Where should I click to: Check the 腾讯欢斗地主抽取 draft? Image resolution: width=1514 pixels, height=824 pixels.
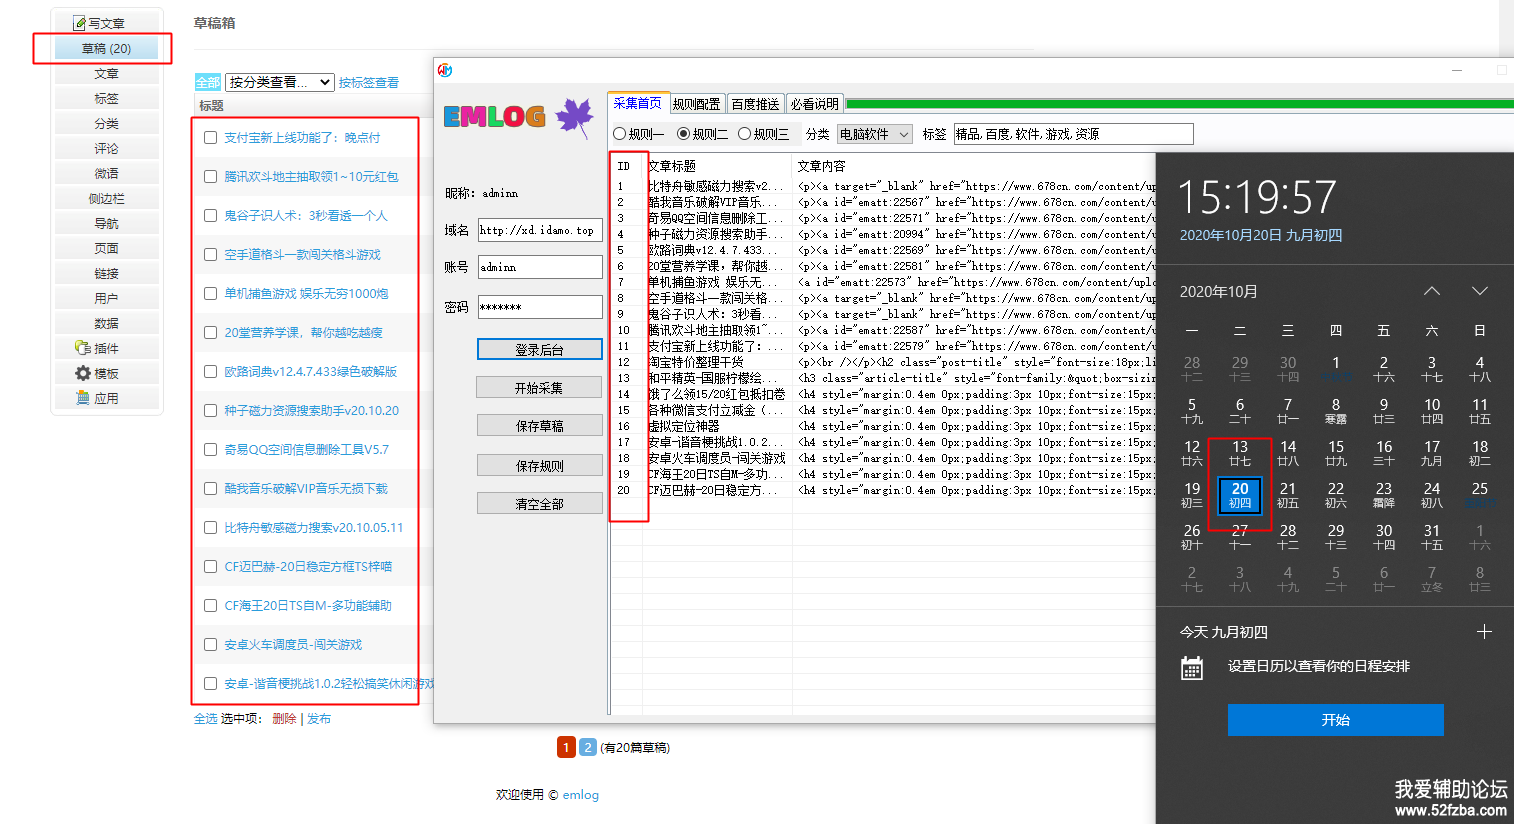tap(210, 176)
